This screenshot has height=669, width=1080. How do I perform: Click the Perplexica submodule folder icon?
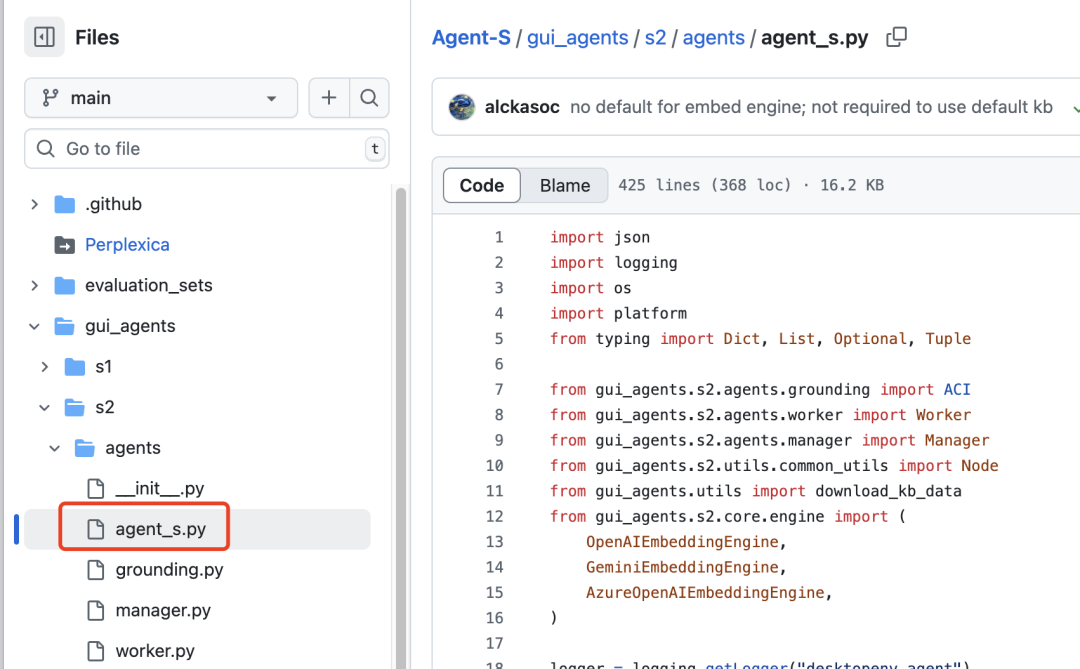click(65, 245)
